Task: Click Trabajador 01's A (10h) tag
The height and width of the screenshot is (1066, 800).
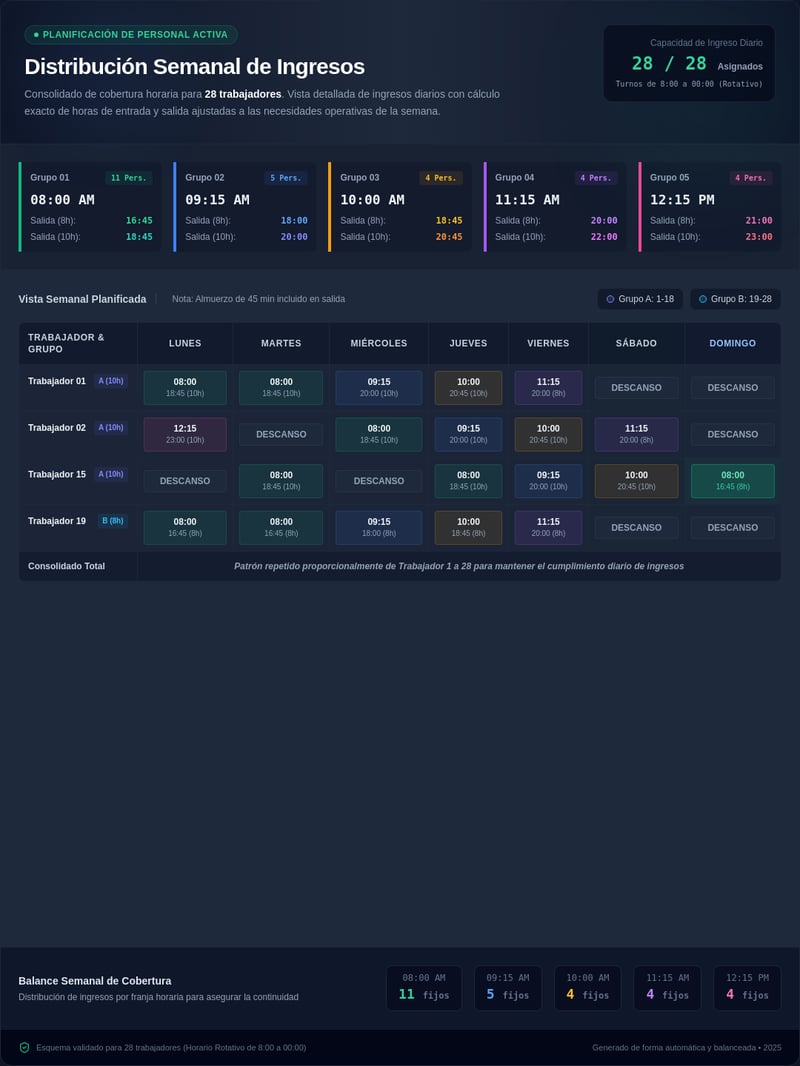Action: [111, 381]
